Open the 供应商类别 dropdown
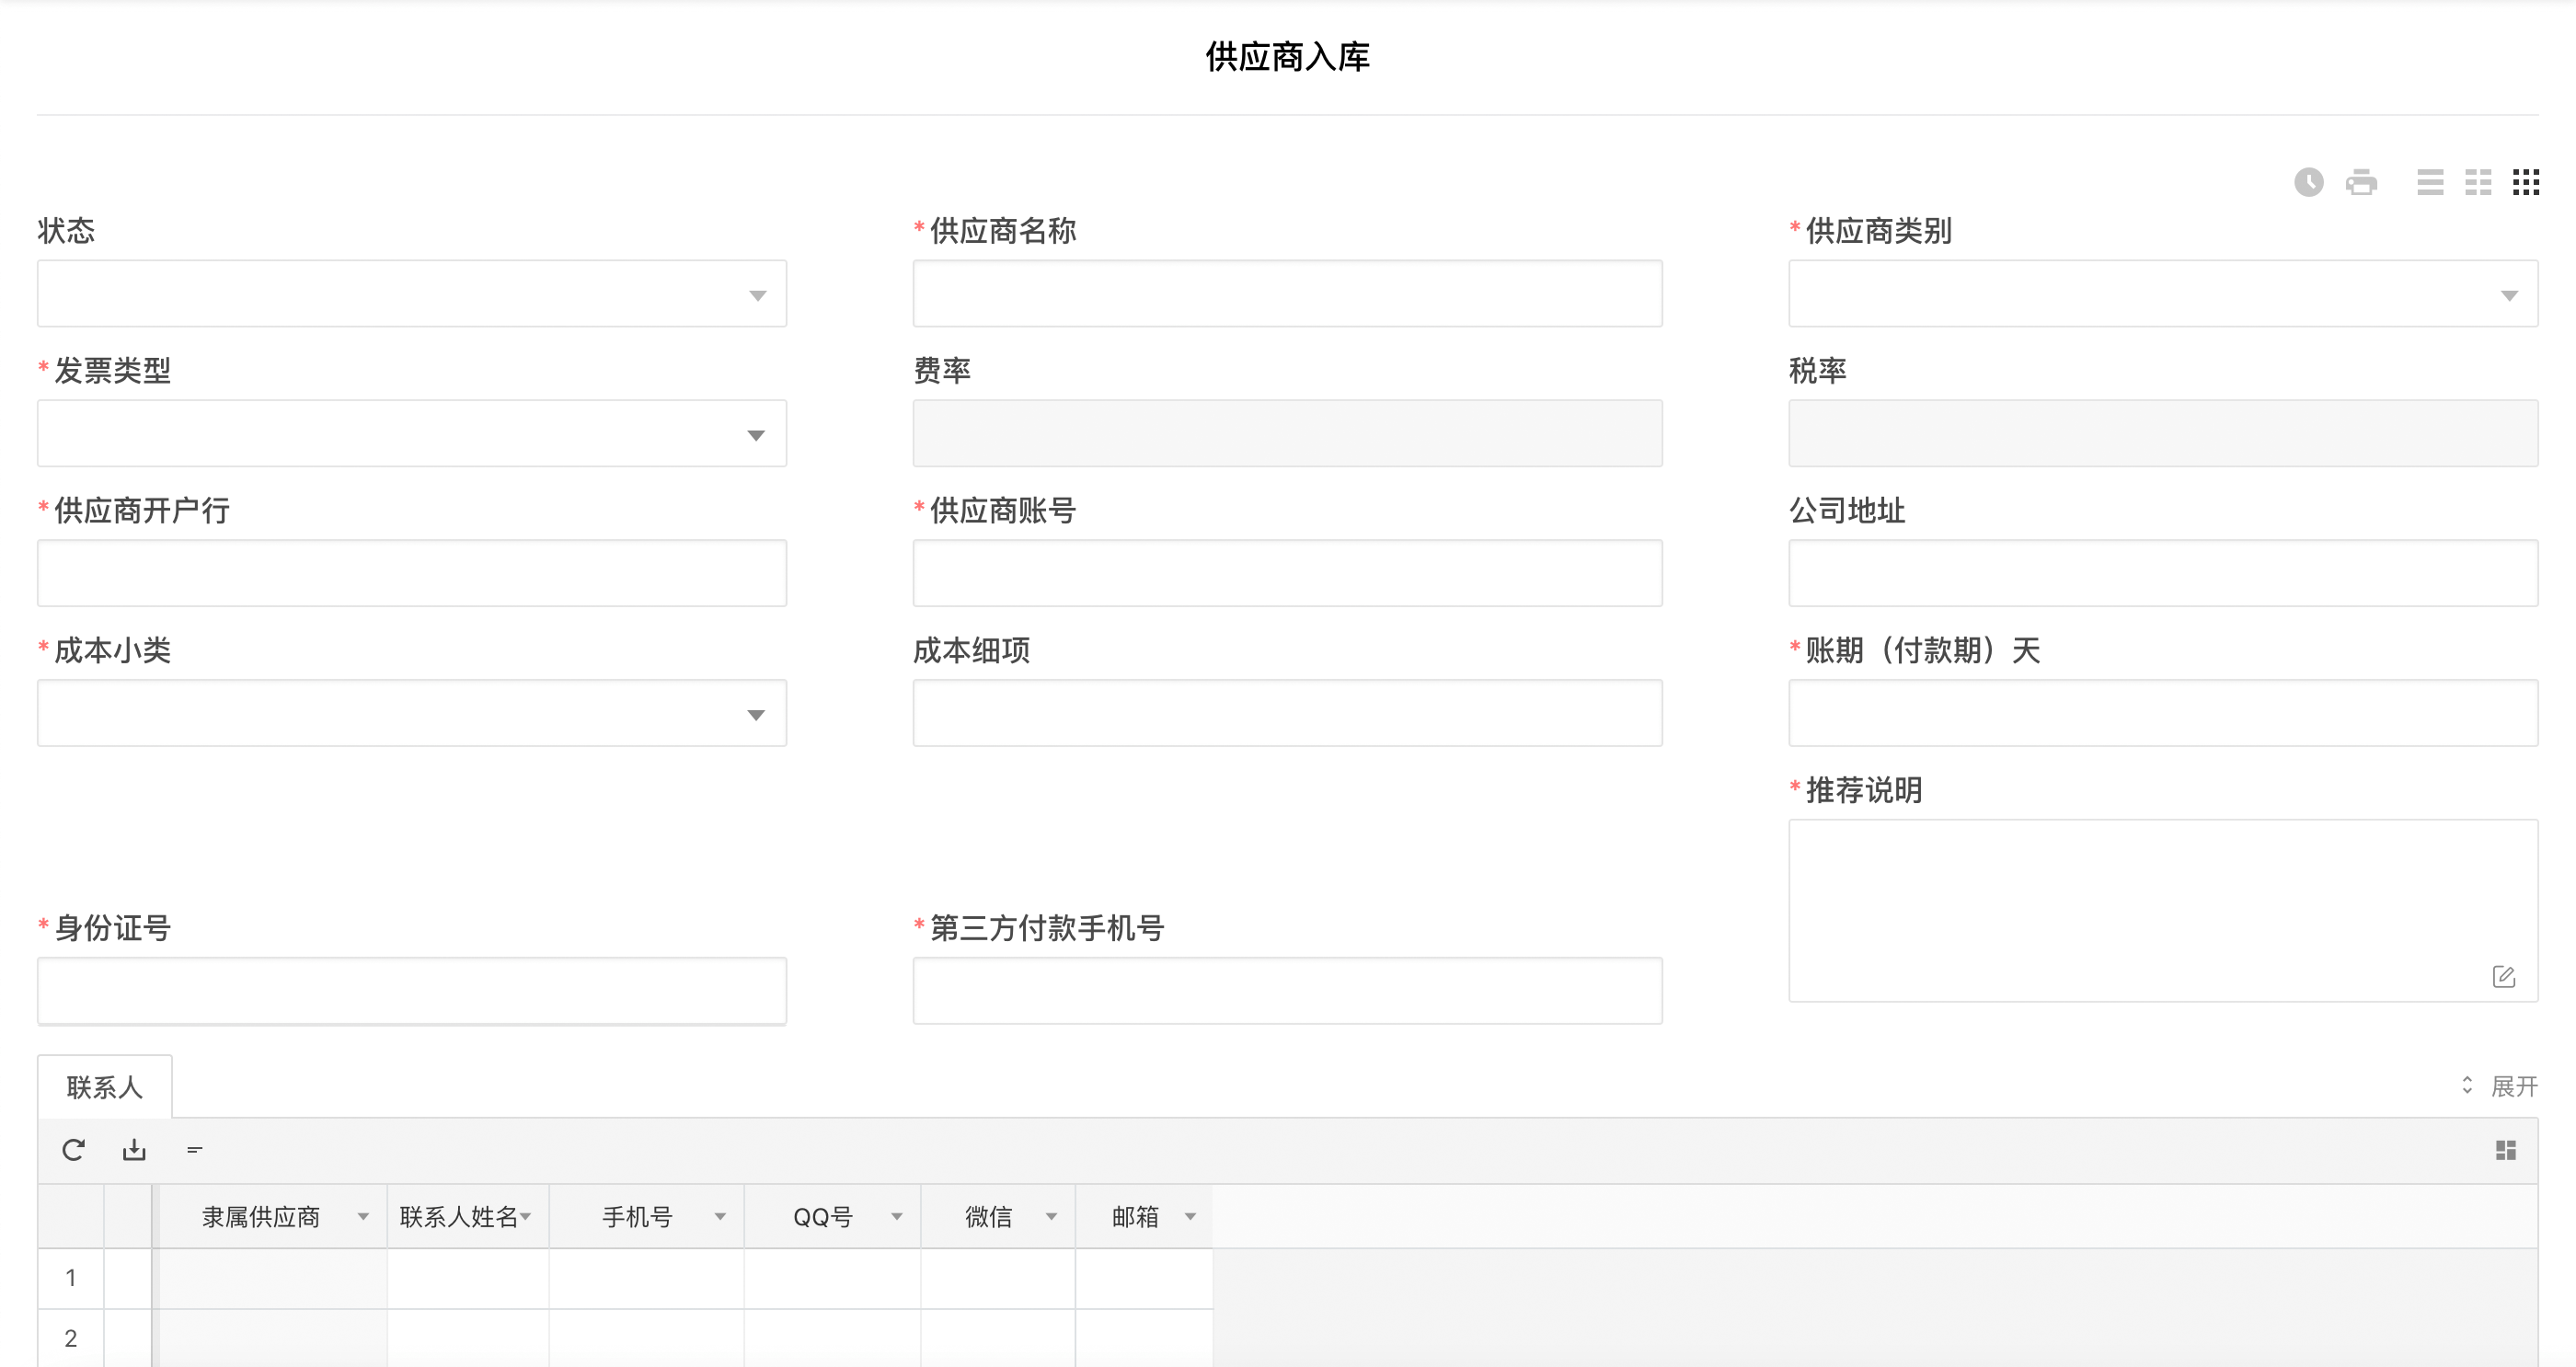Screen dimensions: 2576x1367 (2163, 293)
